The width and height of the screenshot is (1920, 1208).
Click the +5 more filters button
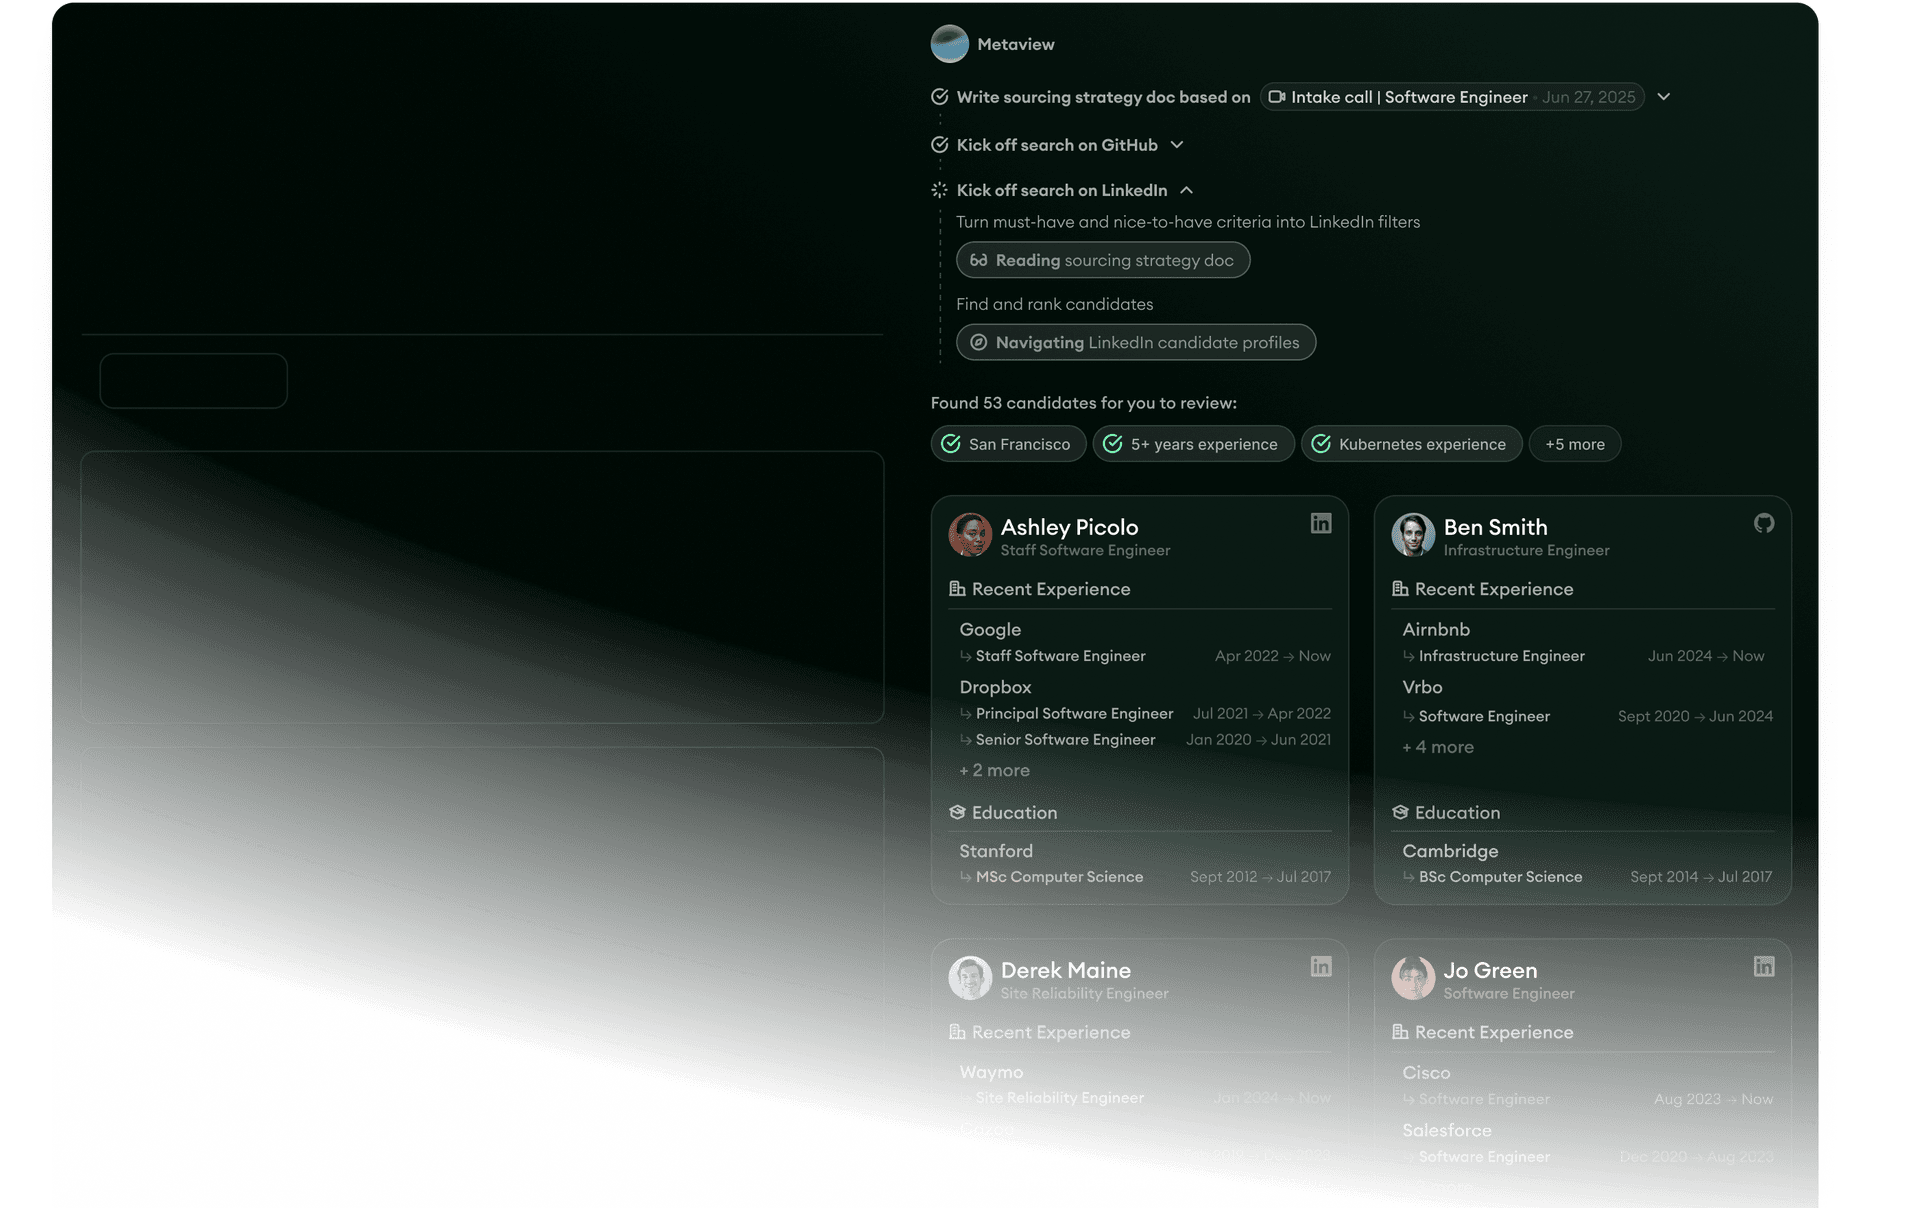pos(1574,443)
